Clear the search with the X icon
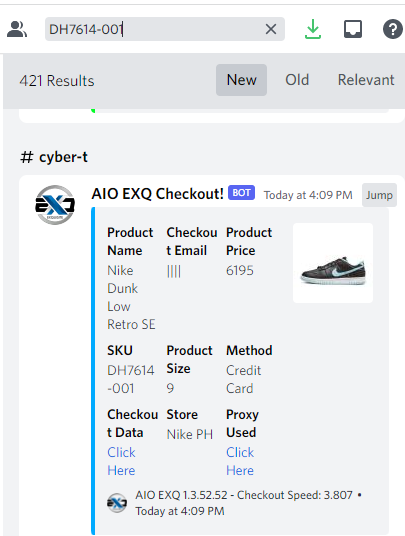Image resolution: width=405 pixels, height=536 pixels. coord(271,29)
